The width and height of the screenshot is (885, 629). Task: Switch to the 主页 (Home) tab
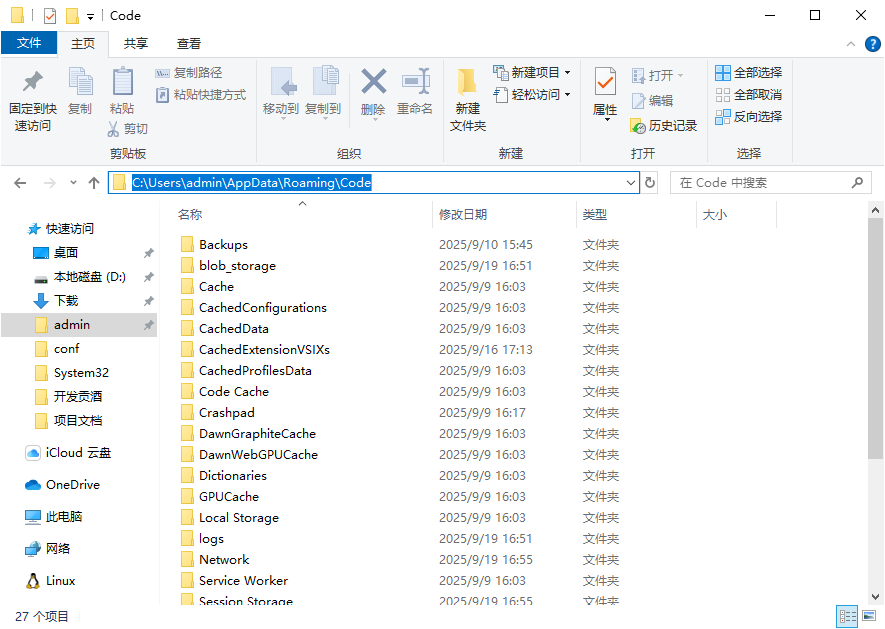click(x=83, y=43)
